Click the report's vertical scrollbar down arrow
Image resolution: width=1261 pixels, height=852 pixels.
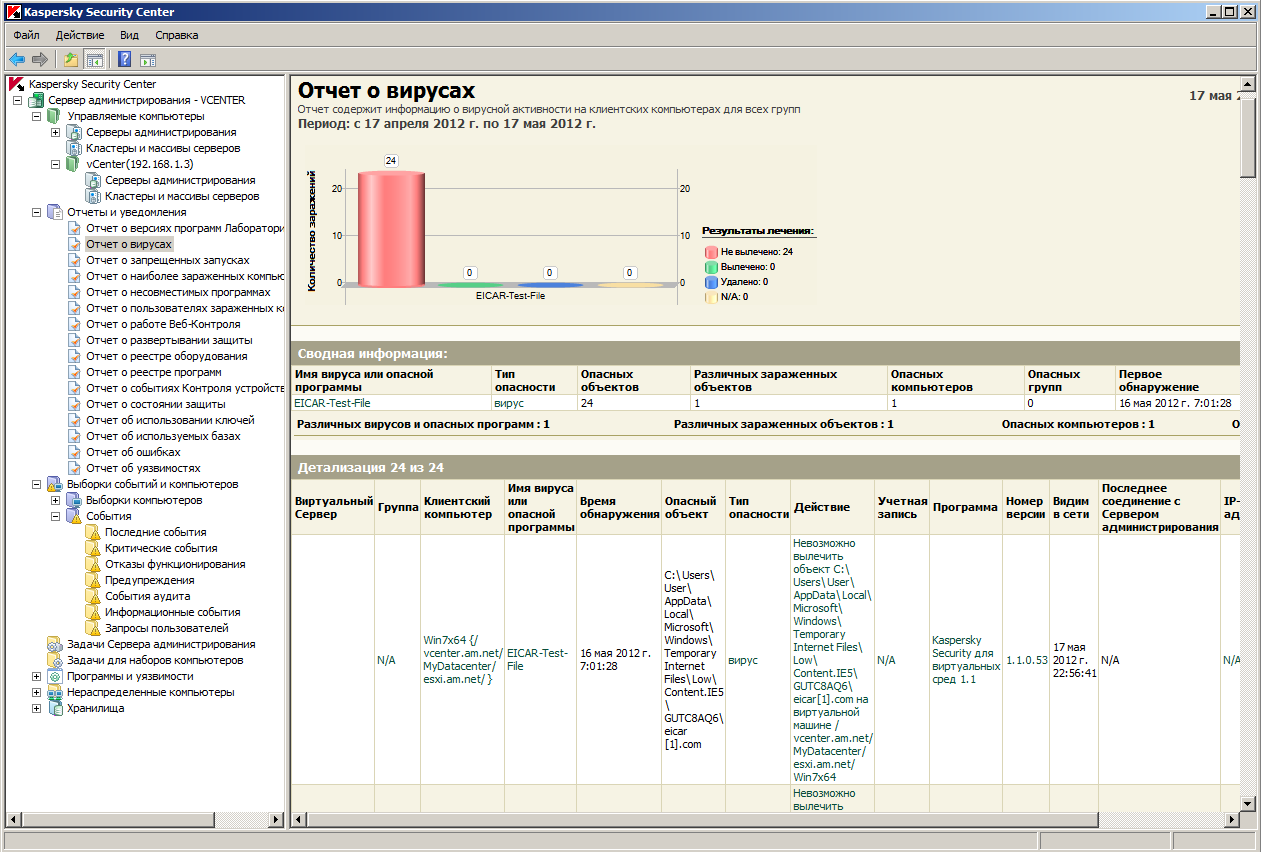[1247, 803]
